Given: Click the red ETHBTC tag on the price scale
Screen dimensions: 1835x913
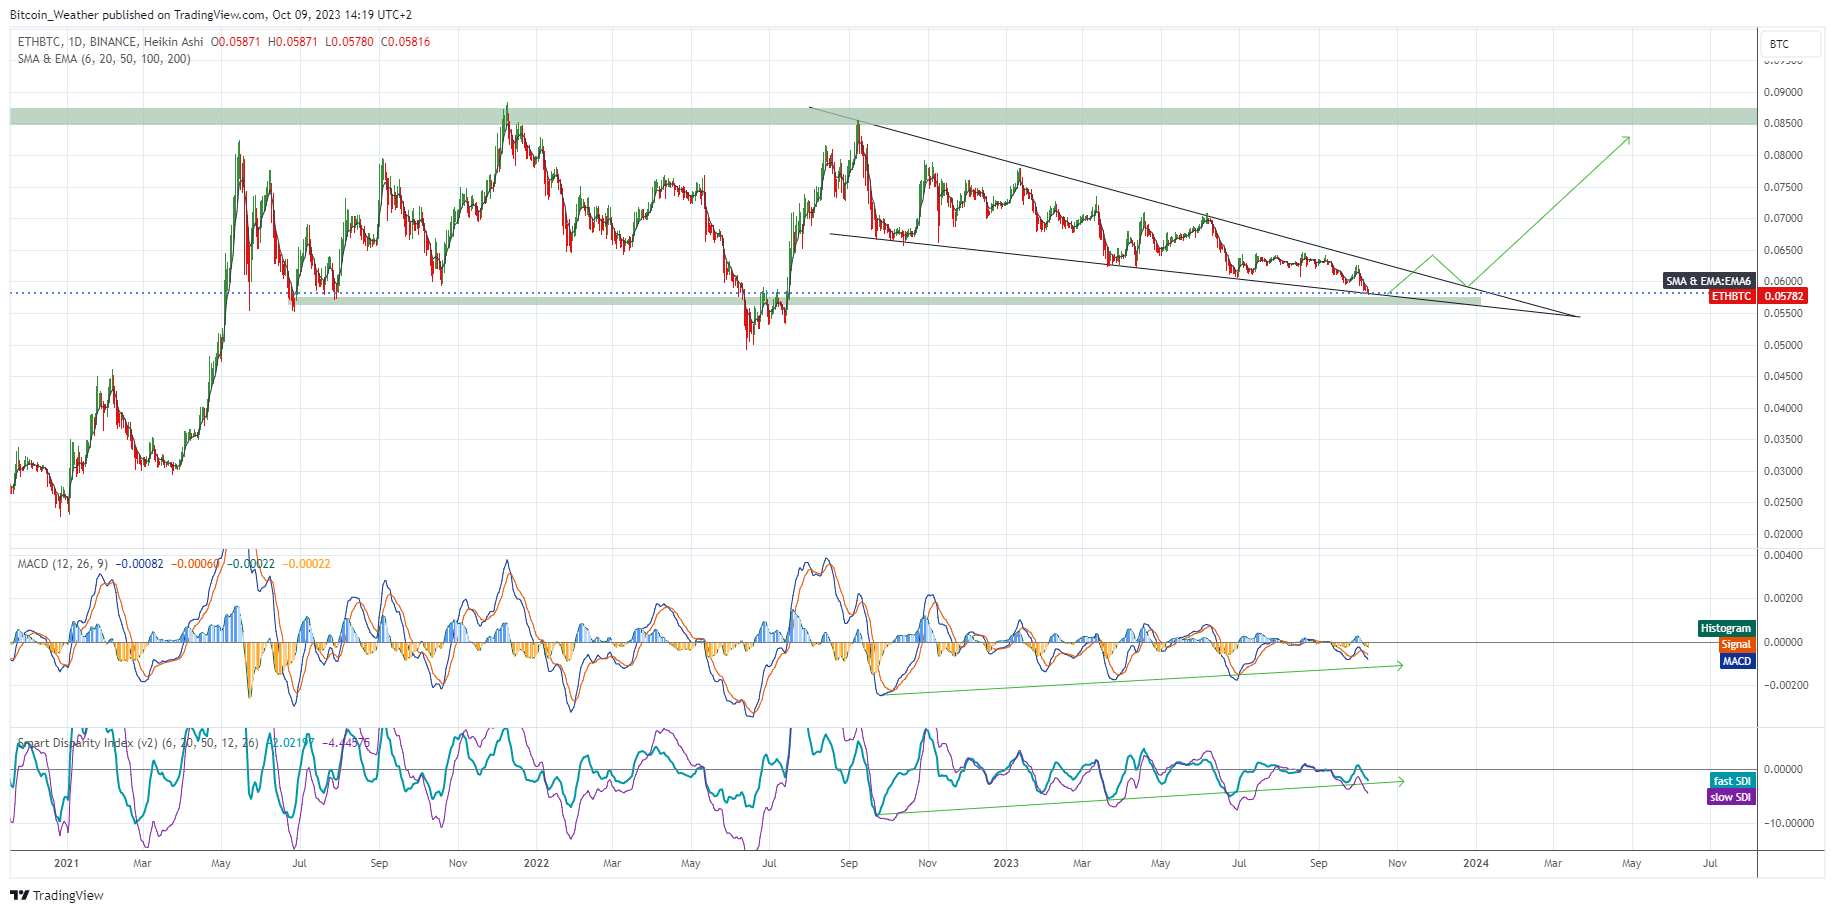Looking at the screenshot, I should click(1731, 296).
